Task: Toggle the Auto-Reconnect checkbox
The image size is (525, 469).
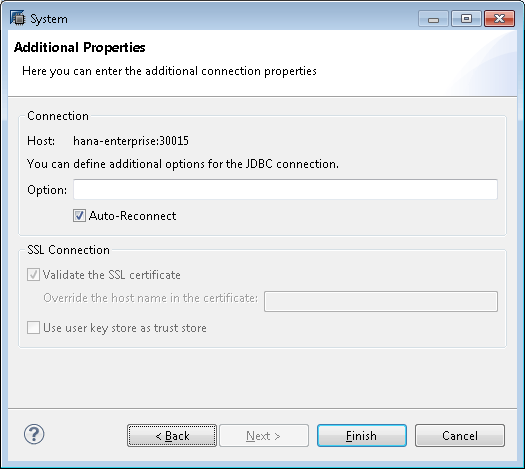Action: [79, 216]
